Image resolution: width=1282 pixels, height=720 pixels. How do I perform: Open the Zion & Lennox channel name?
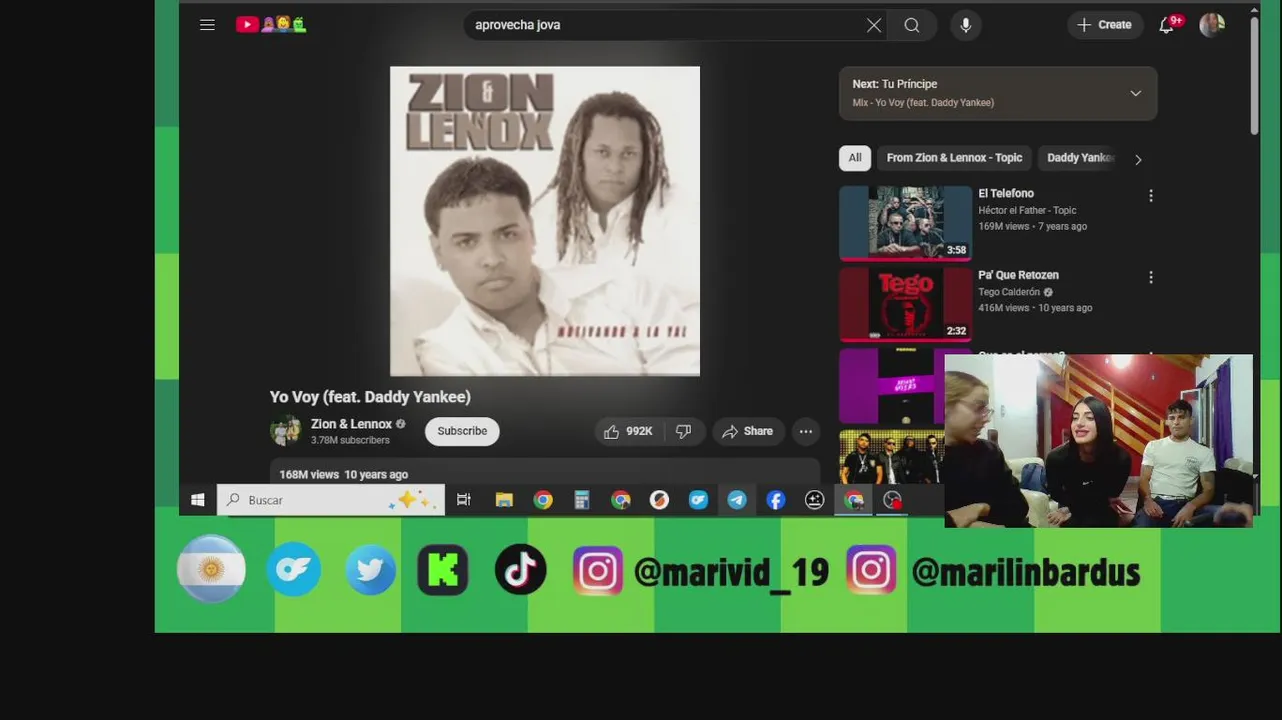351,424
